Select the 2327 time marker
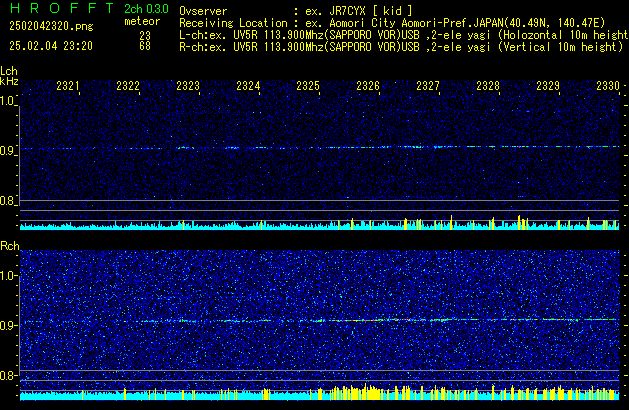 [428, 86]
